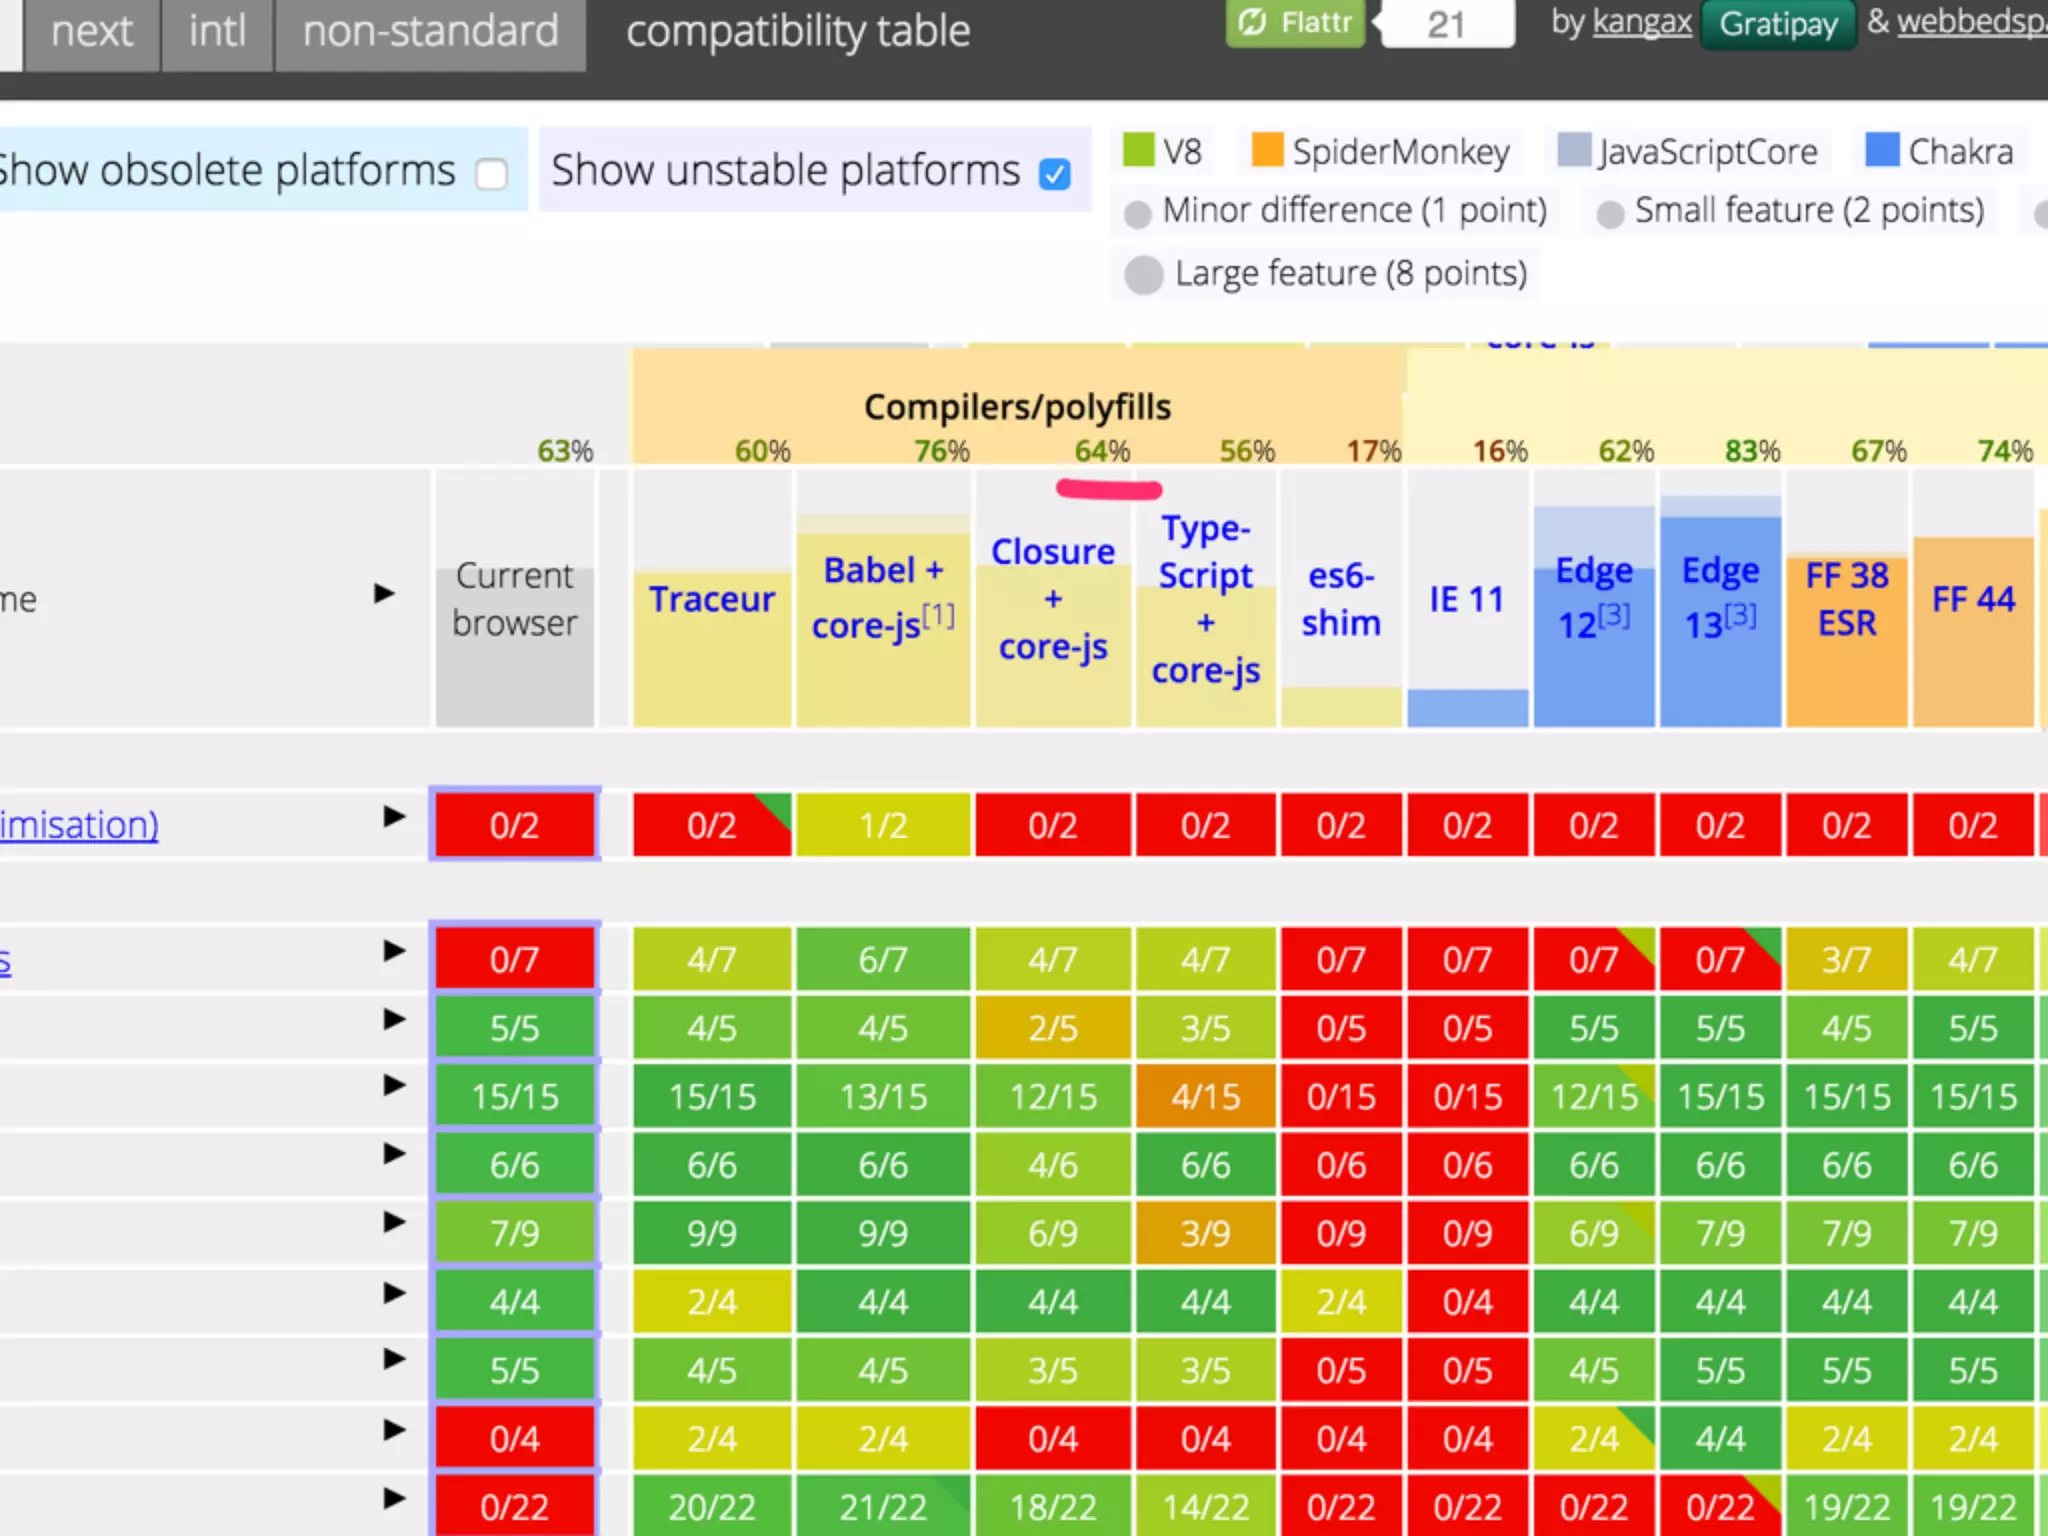Expand the row showing 0/22 in current browser
The image size is (2048, 1536).
point(394,1499)
